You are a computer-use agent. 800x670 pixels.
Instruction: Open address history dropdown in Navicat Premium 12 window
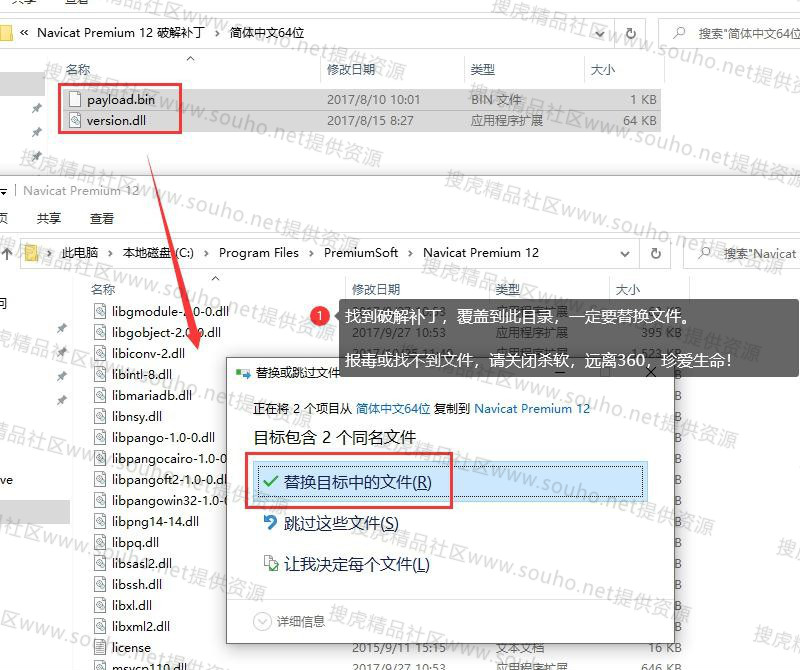(625, 254)
